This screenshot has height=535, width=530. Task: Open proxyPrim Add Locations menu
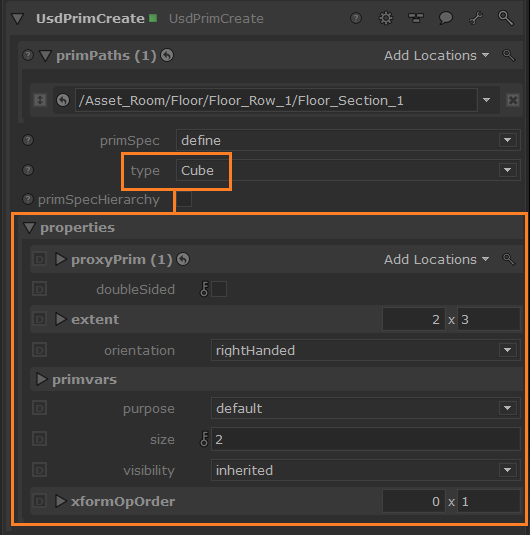(436, 260)
